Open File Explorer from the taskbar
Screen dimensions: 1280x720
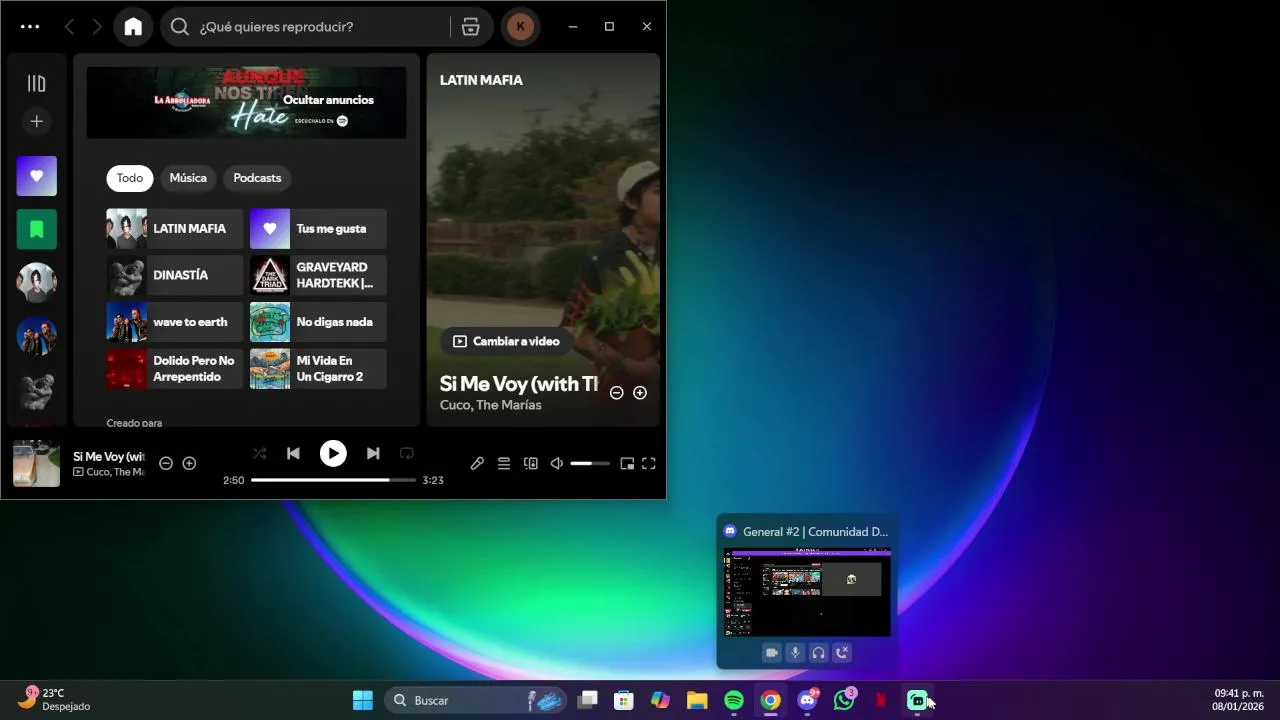click(x=697, y=700)
